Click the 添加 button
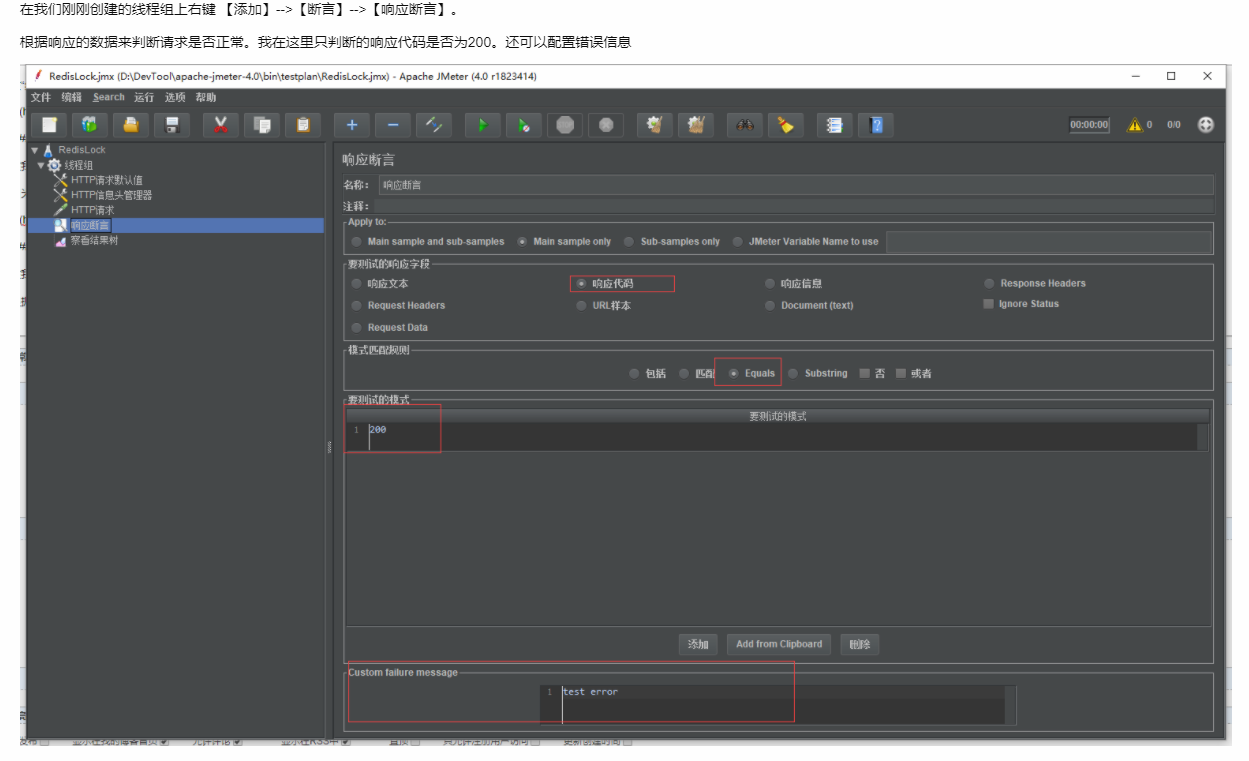The width and height of the screenshot is (1249, 761). pos(698,644)
